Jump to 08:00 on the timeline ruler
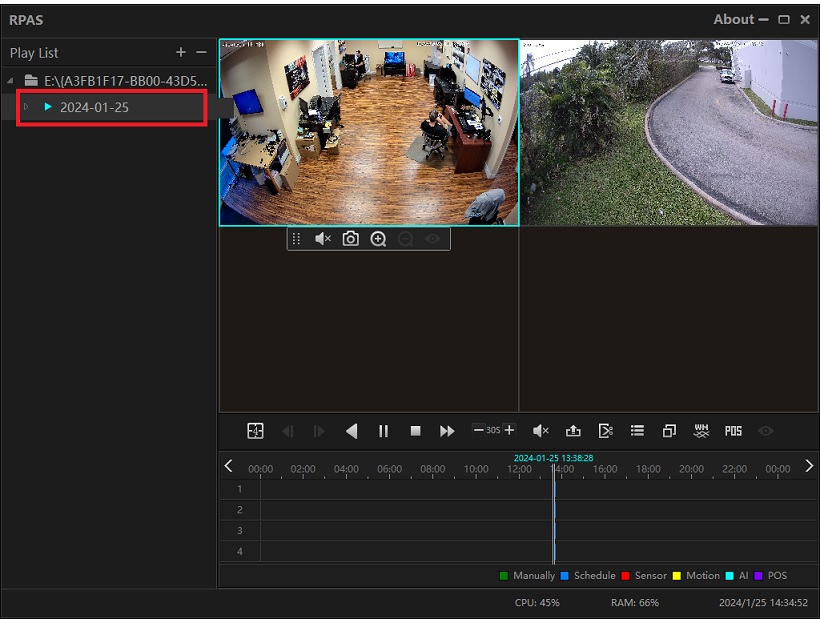 click(432, 469)
